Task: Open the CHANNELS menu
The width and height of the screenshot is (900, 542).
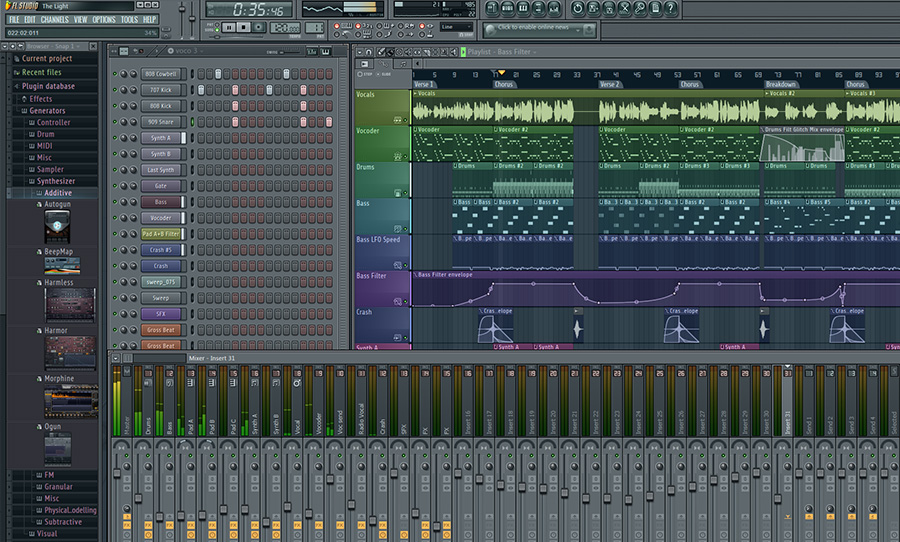Action: [55, 20]
